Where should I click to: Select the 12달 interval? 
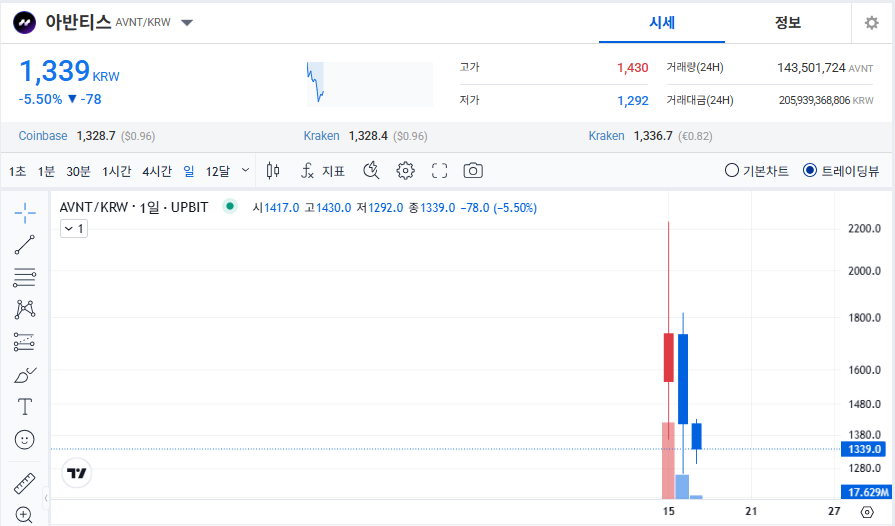point(217,171)
